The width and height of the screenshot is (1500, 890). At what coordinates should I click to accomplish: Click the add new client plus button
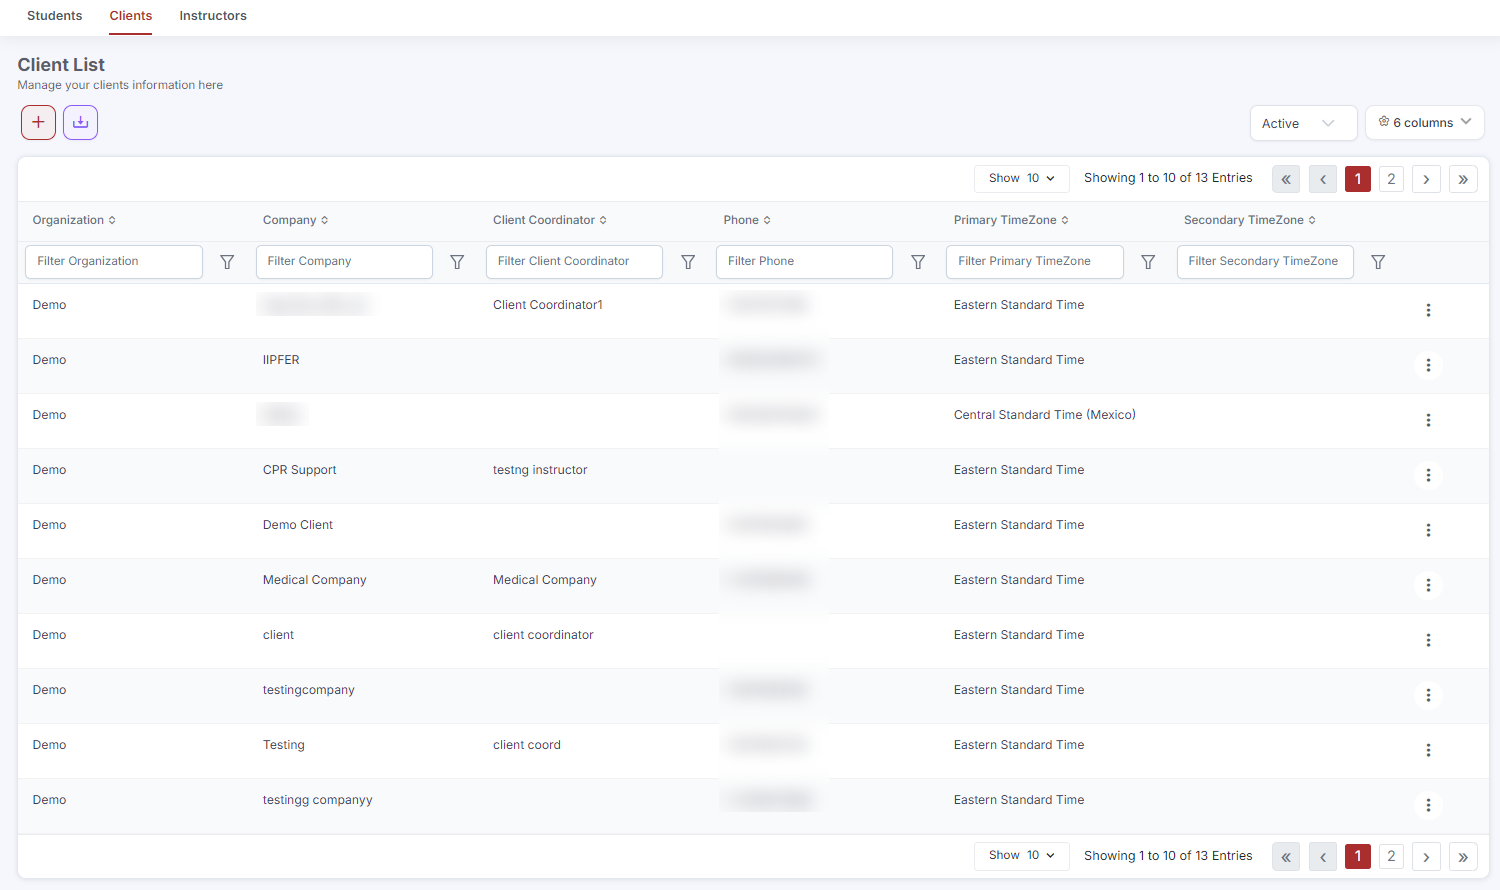(x=38, y=122)
